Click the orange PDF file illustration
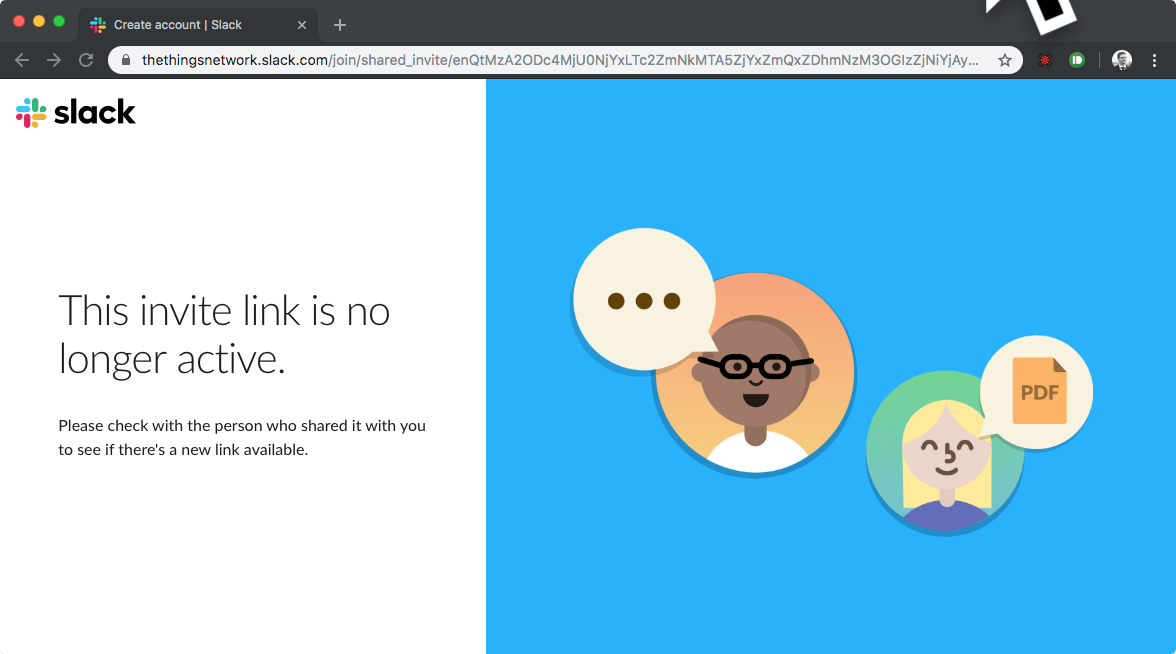Viewport: 1176px width, 654px height. (x=1039, y=391)
